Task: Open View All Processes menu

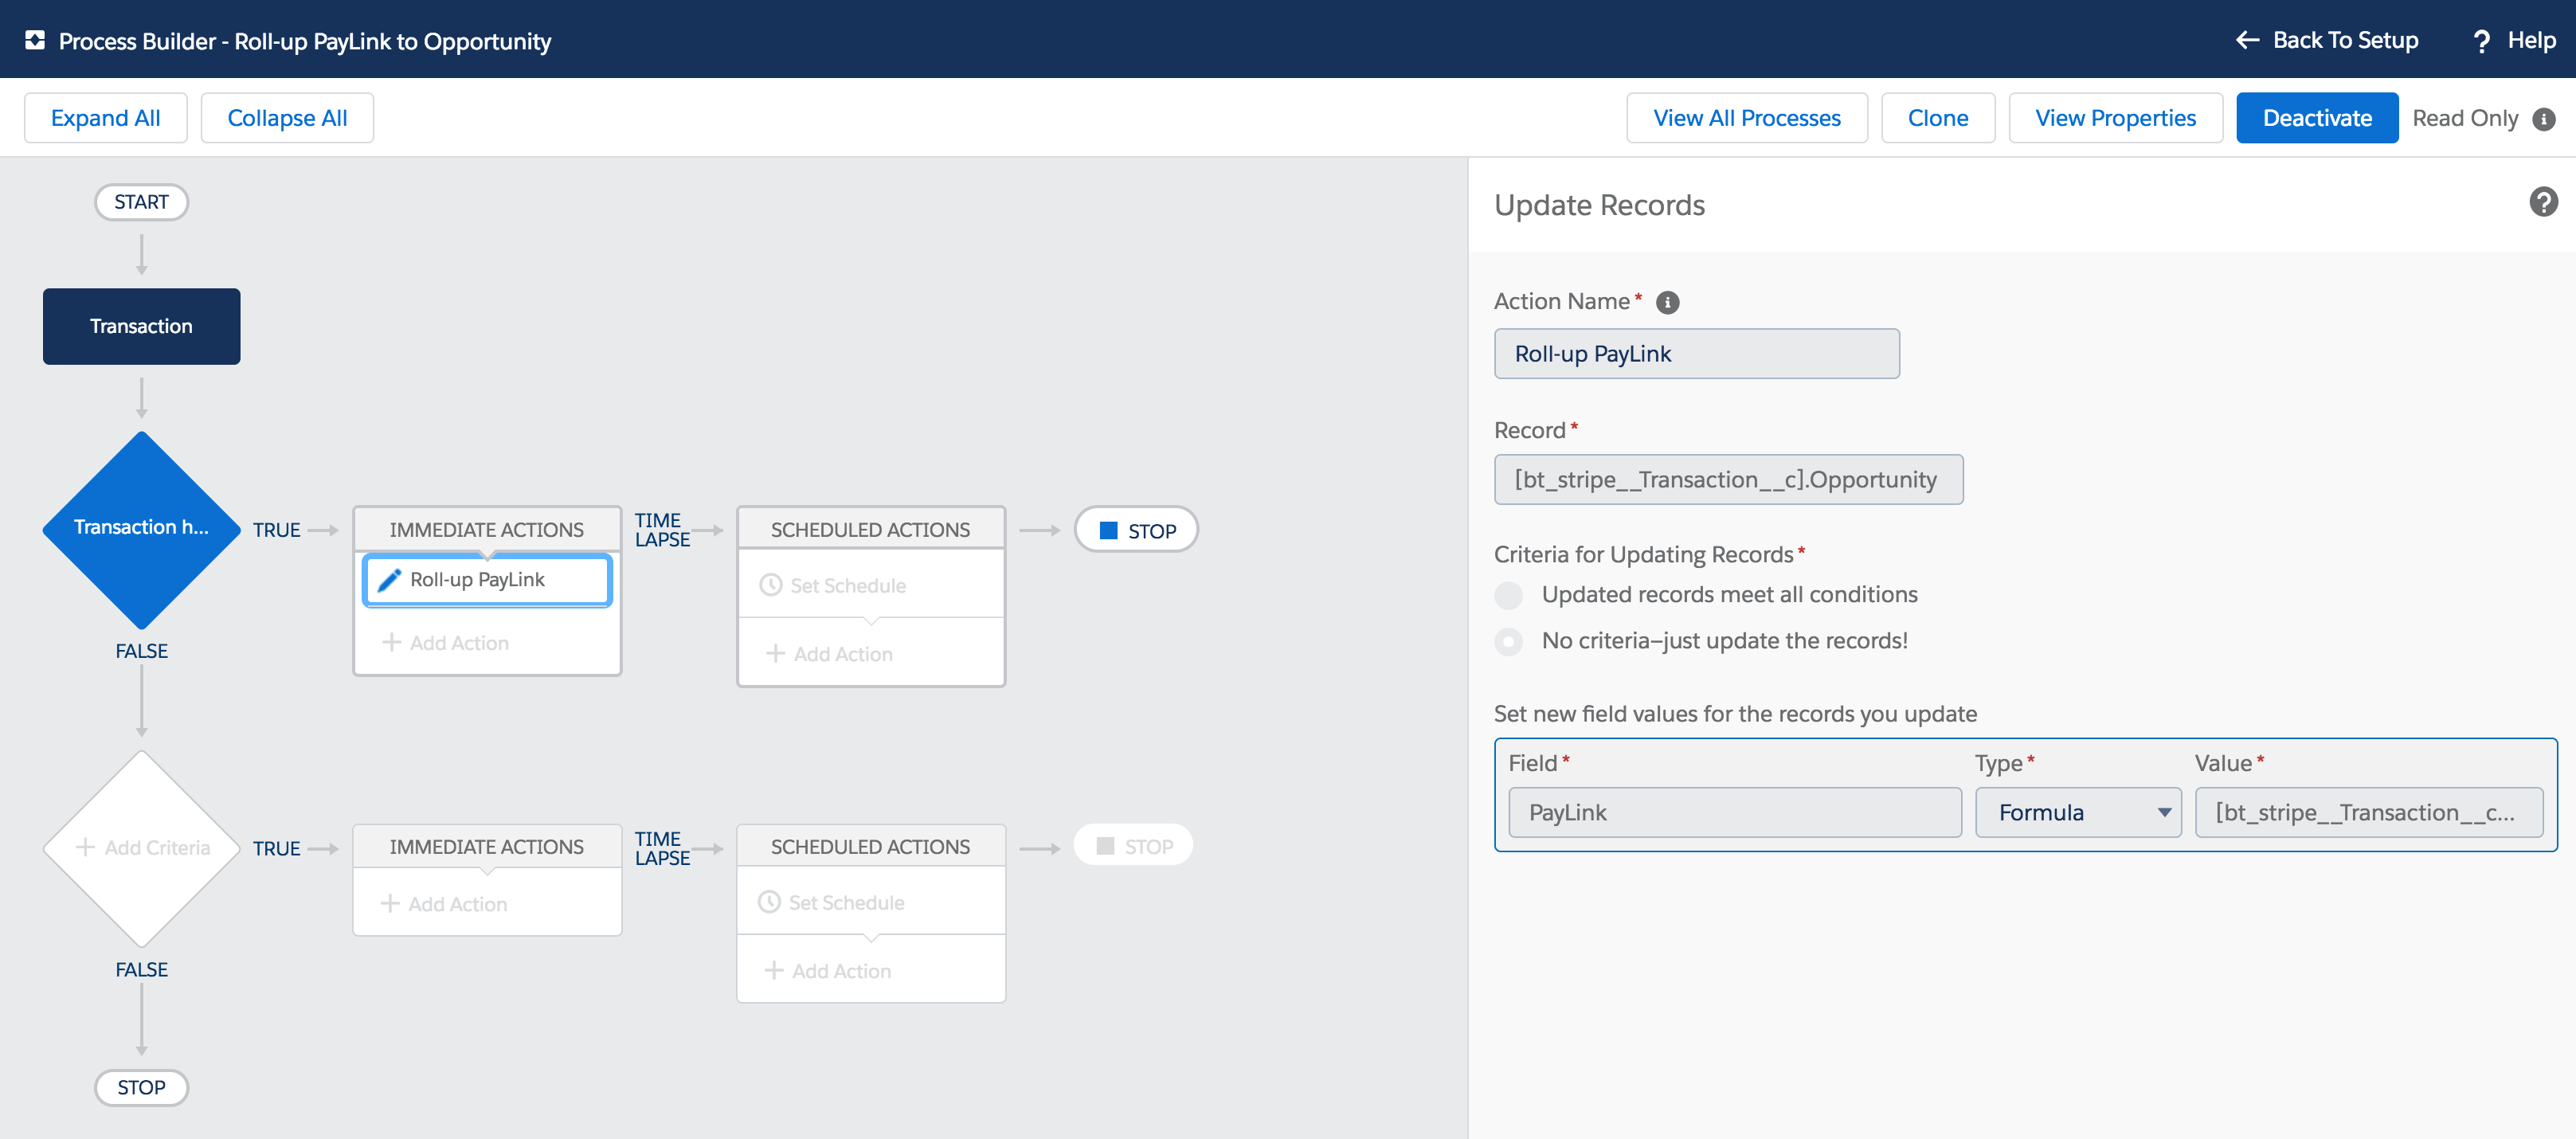Action: point(1746,117)
